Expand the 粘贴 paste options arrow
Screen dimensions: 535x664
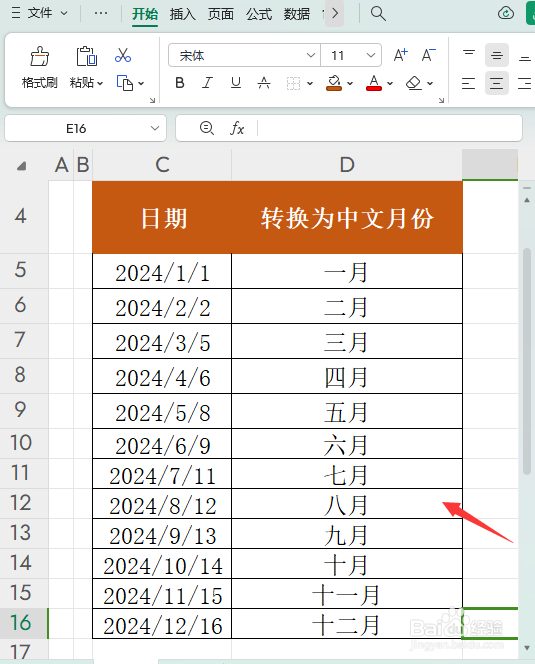100,83
